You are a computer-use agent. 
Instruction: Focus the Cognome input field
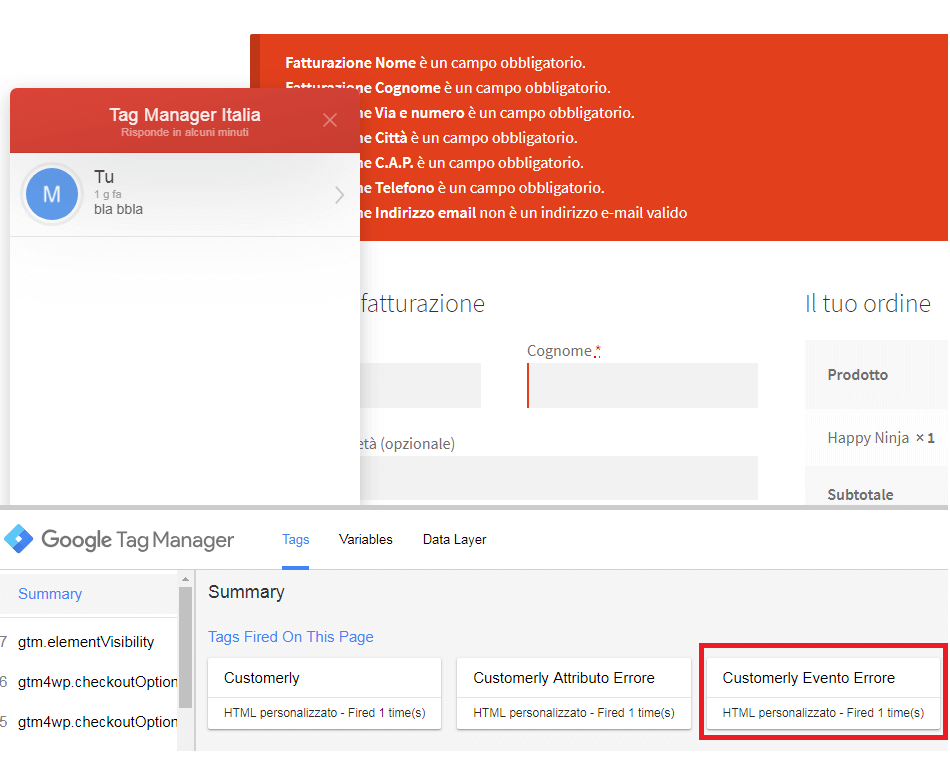[x=642, y=385]
